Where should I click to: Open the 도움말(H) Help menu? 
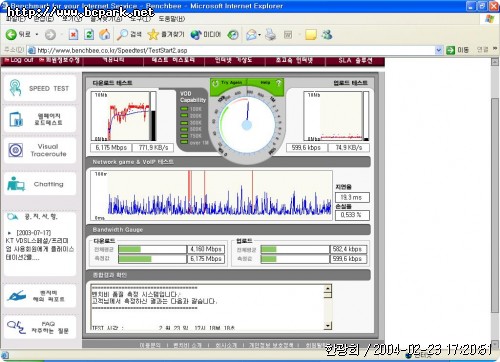[172, 19]
